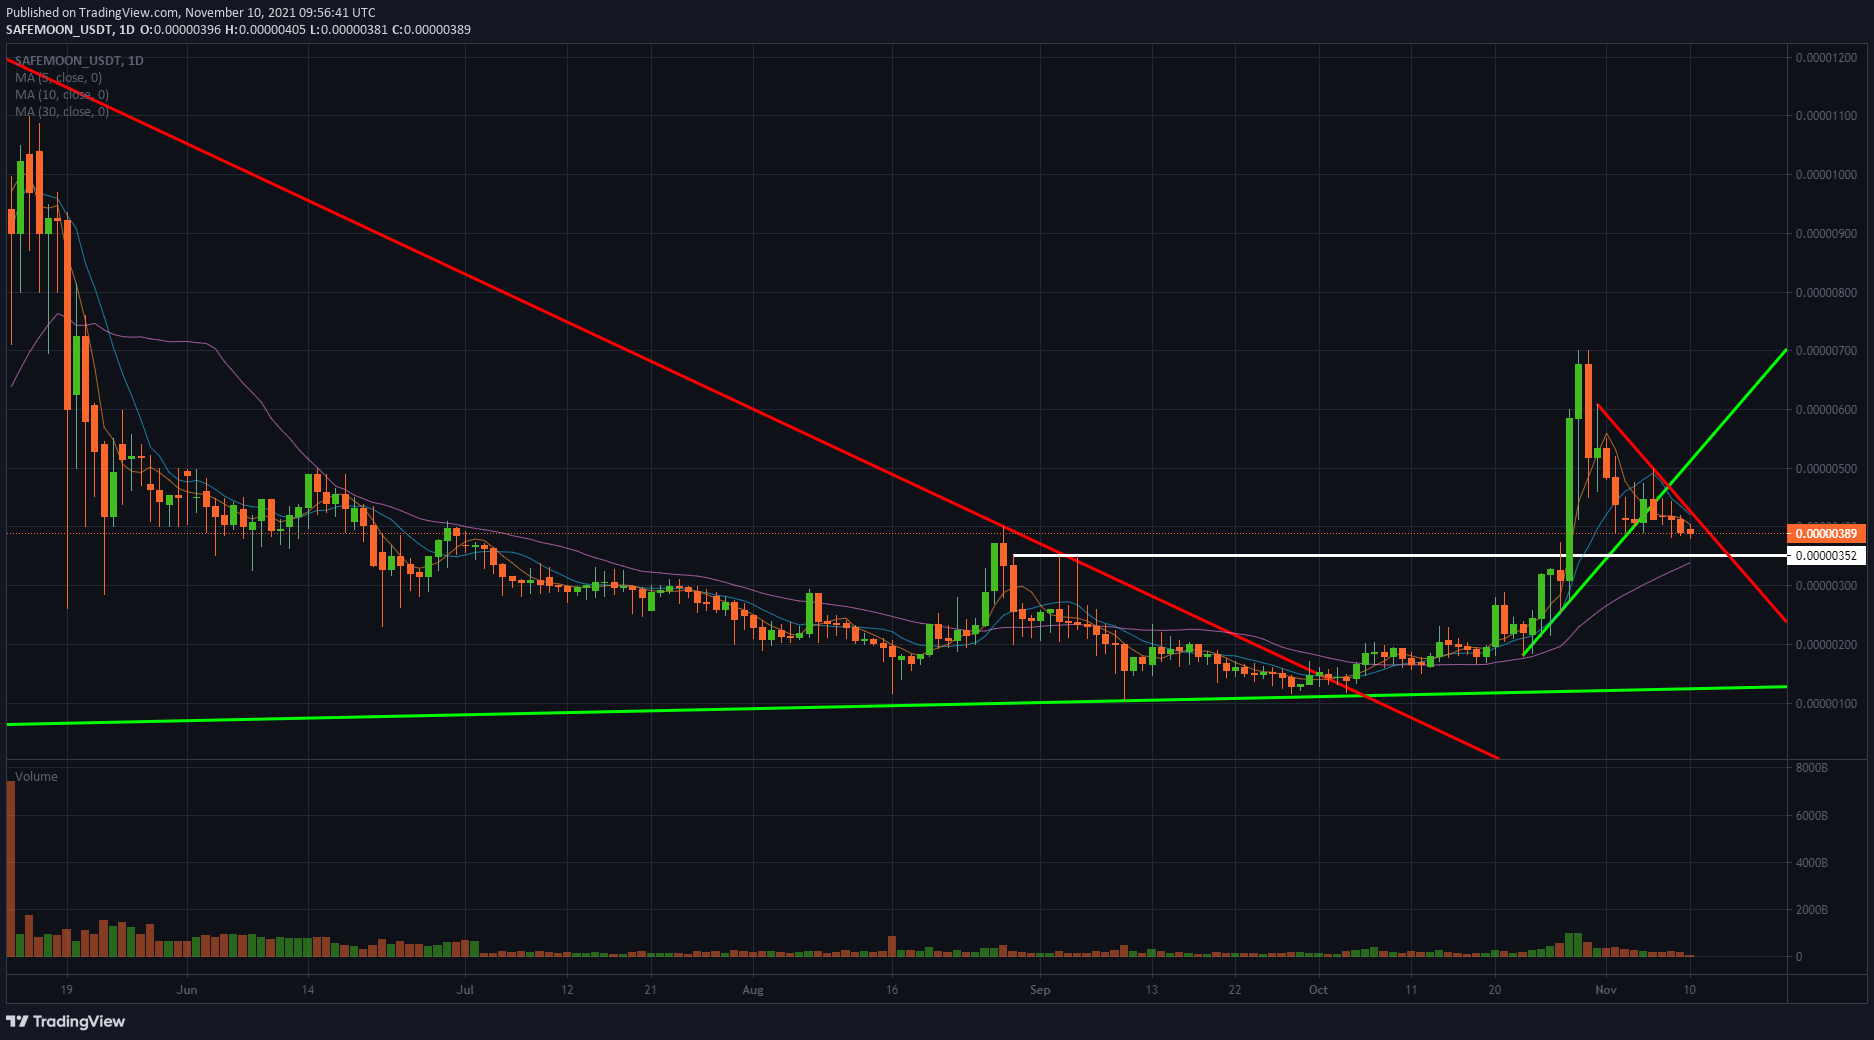The width and height of the screenshot is (1874, 1040).
Task: Click the Nov date on time axis
Action: pos(1606,990)
